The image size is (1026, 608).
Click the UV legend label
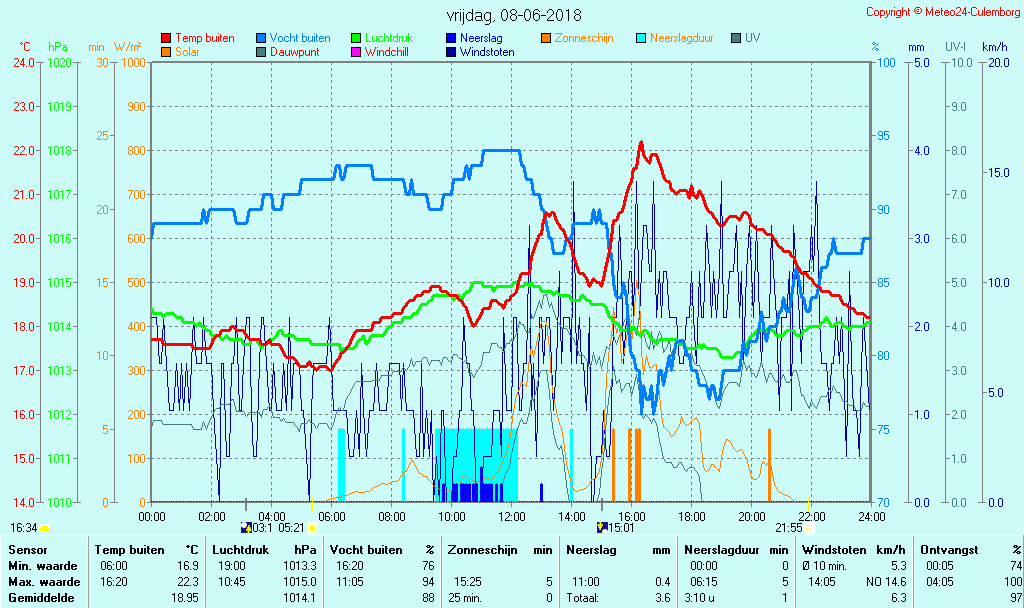point(752,38)
